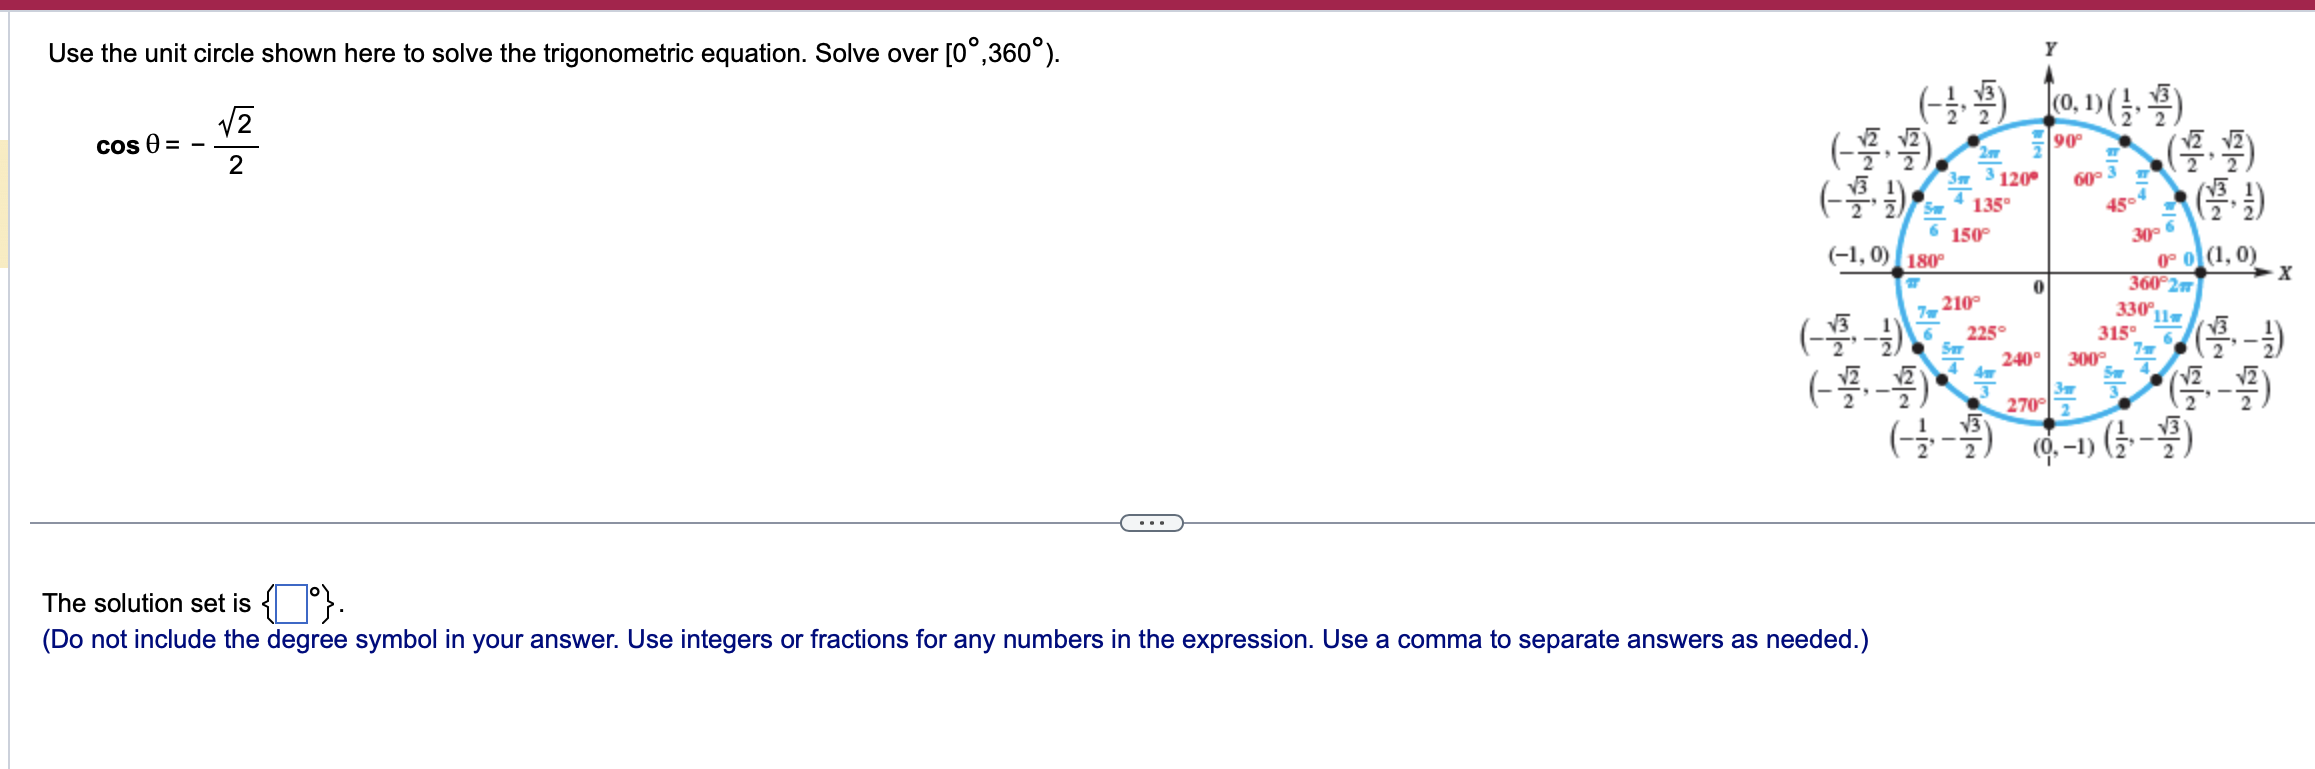The image size is (2315, 769).
Task: Click the dot at the 315° position
Action: pos(2156,380)
